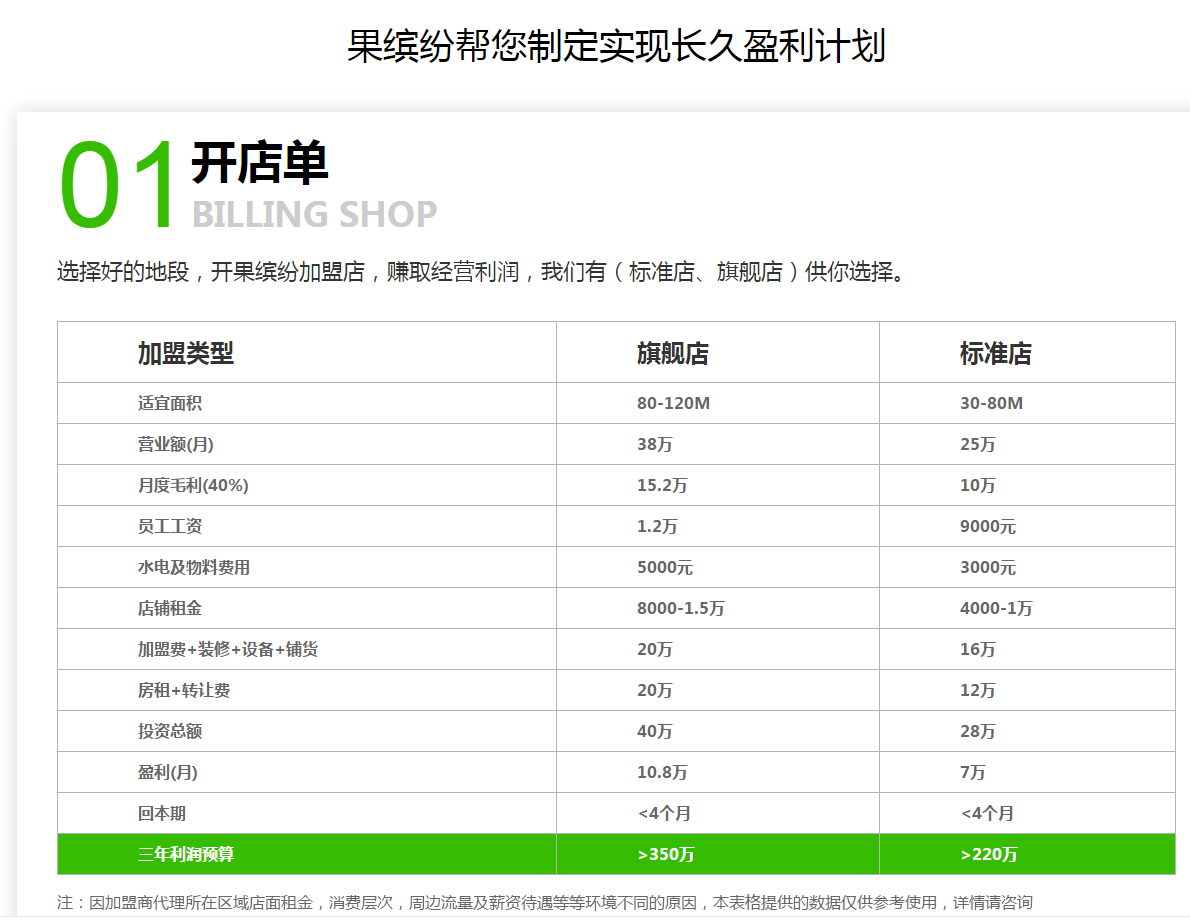The width and height of the screenshot is (1190, 924).
Task: Click the intro sentence starting 选择好的地段
Action: tap(481, 272)
